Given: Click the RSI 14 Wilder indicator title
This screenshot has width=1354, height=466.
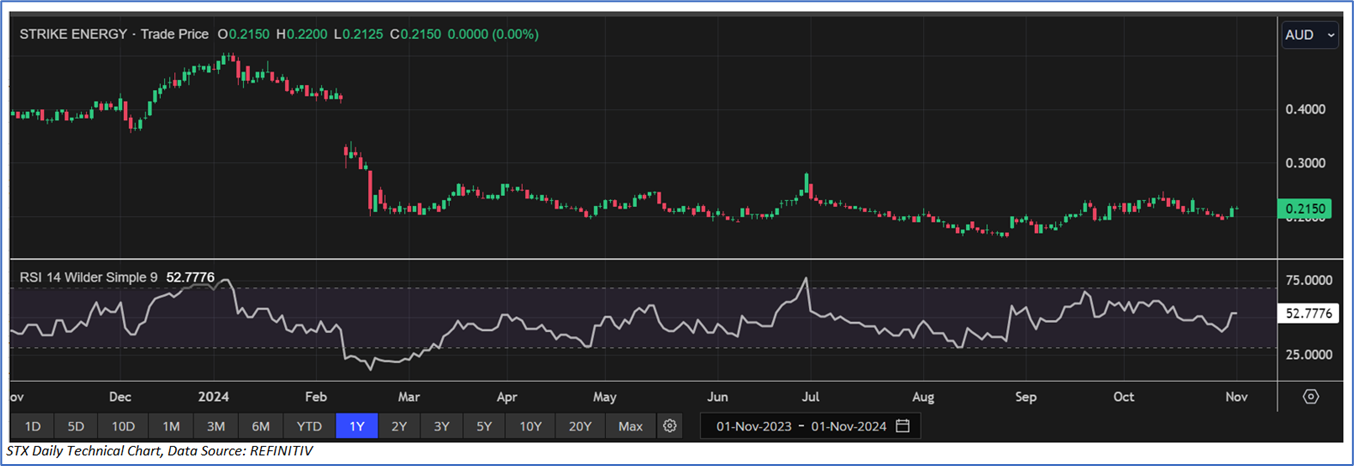Looking at the screenshot, I should [x=88, y=276].
